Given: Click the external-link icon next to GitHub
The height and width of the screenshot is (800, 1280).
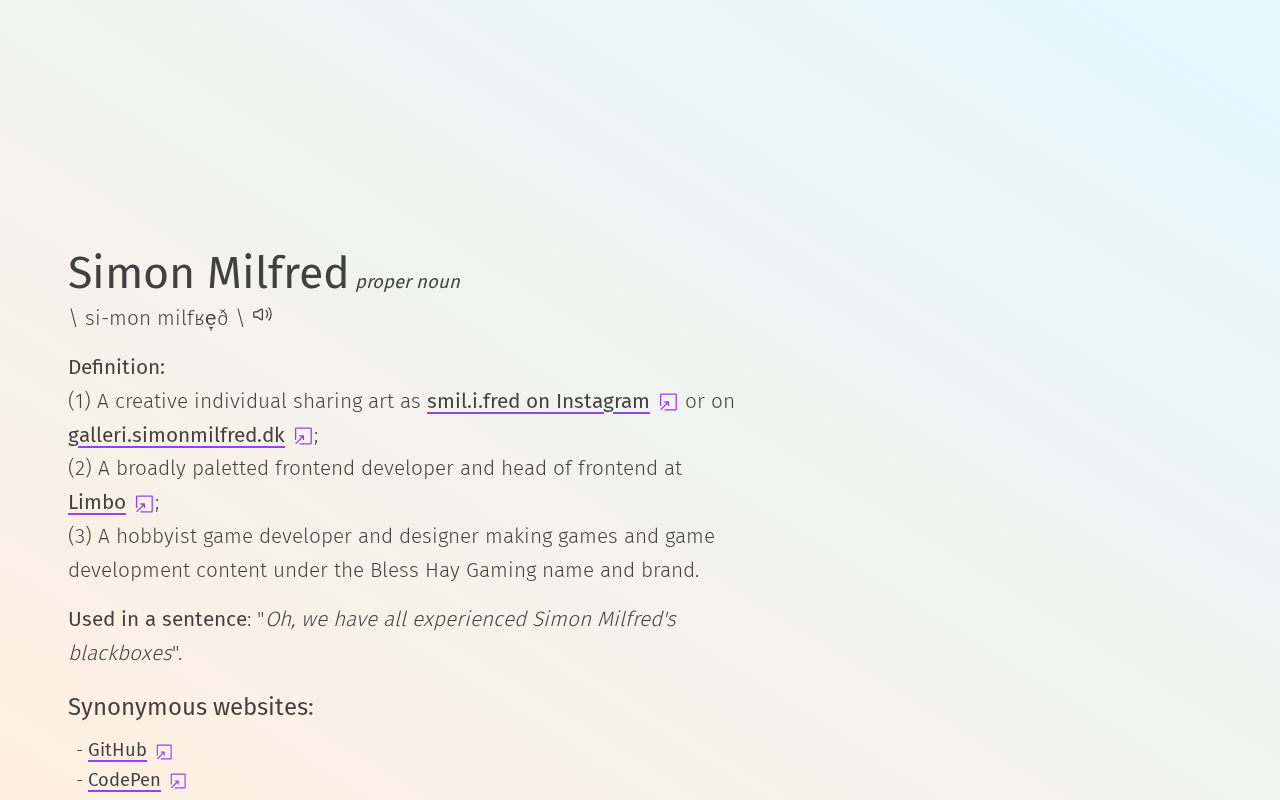Looking at the screenshot, I should tap(164, 752).
